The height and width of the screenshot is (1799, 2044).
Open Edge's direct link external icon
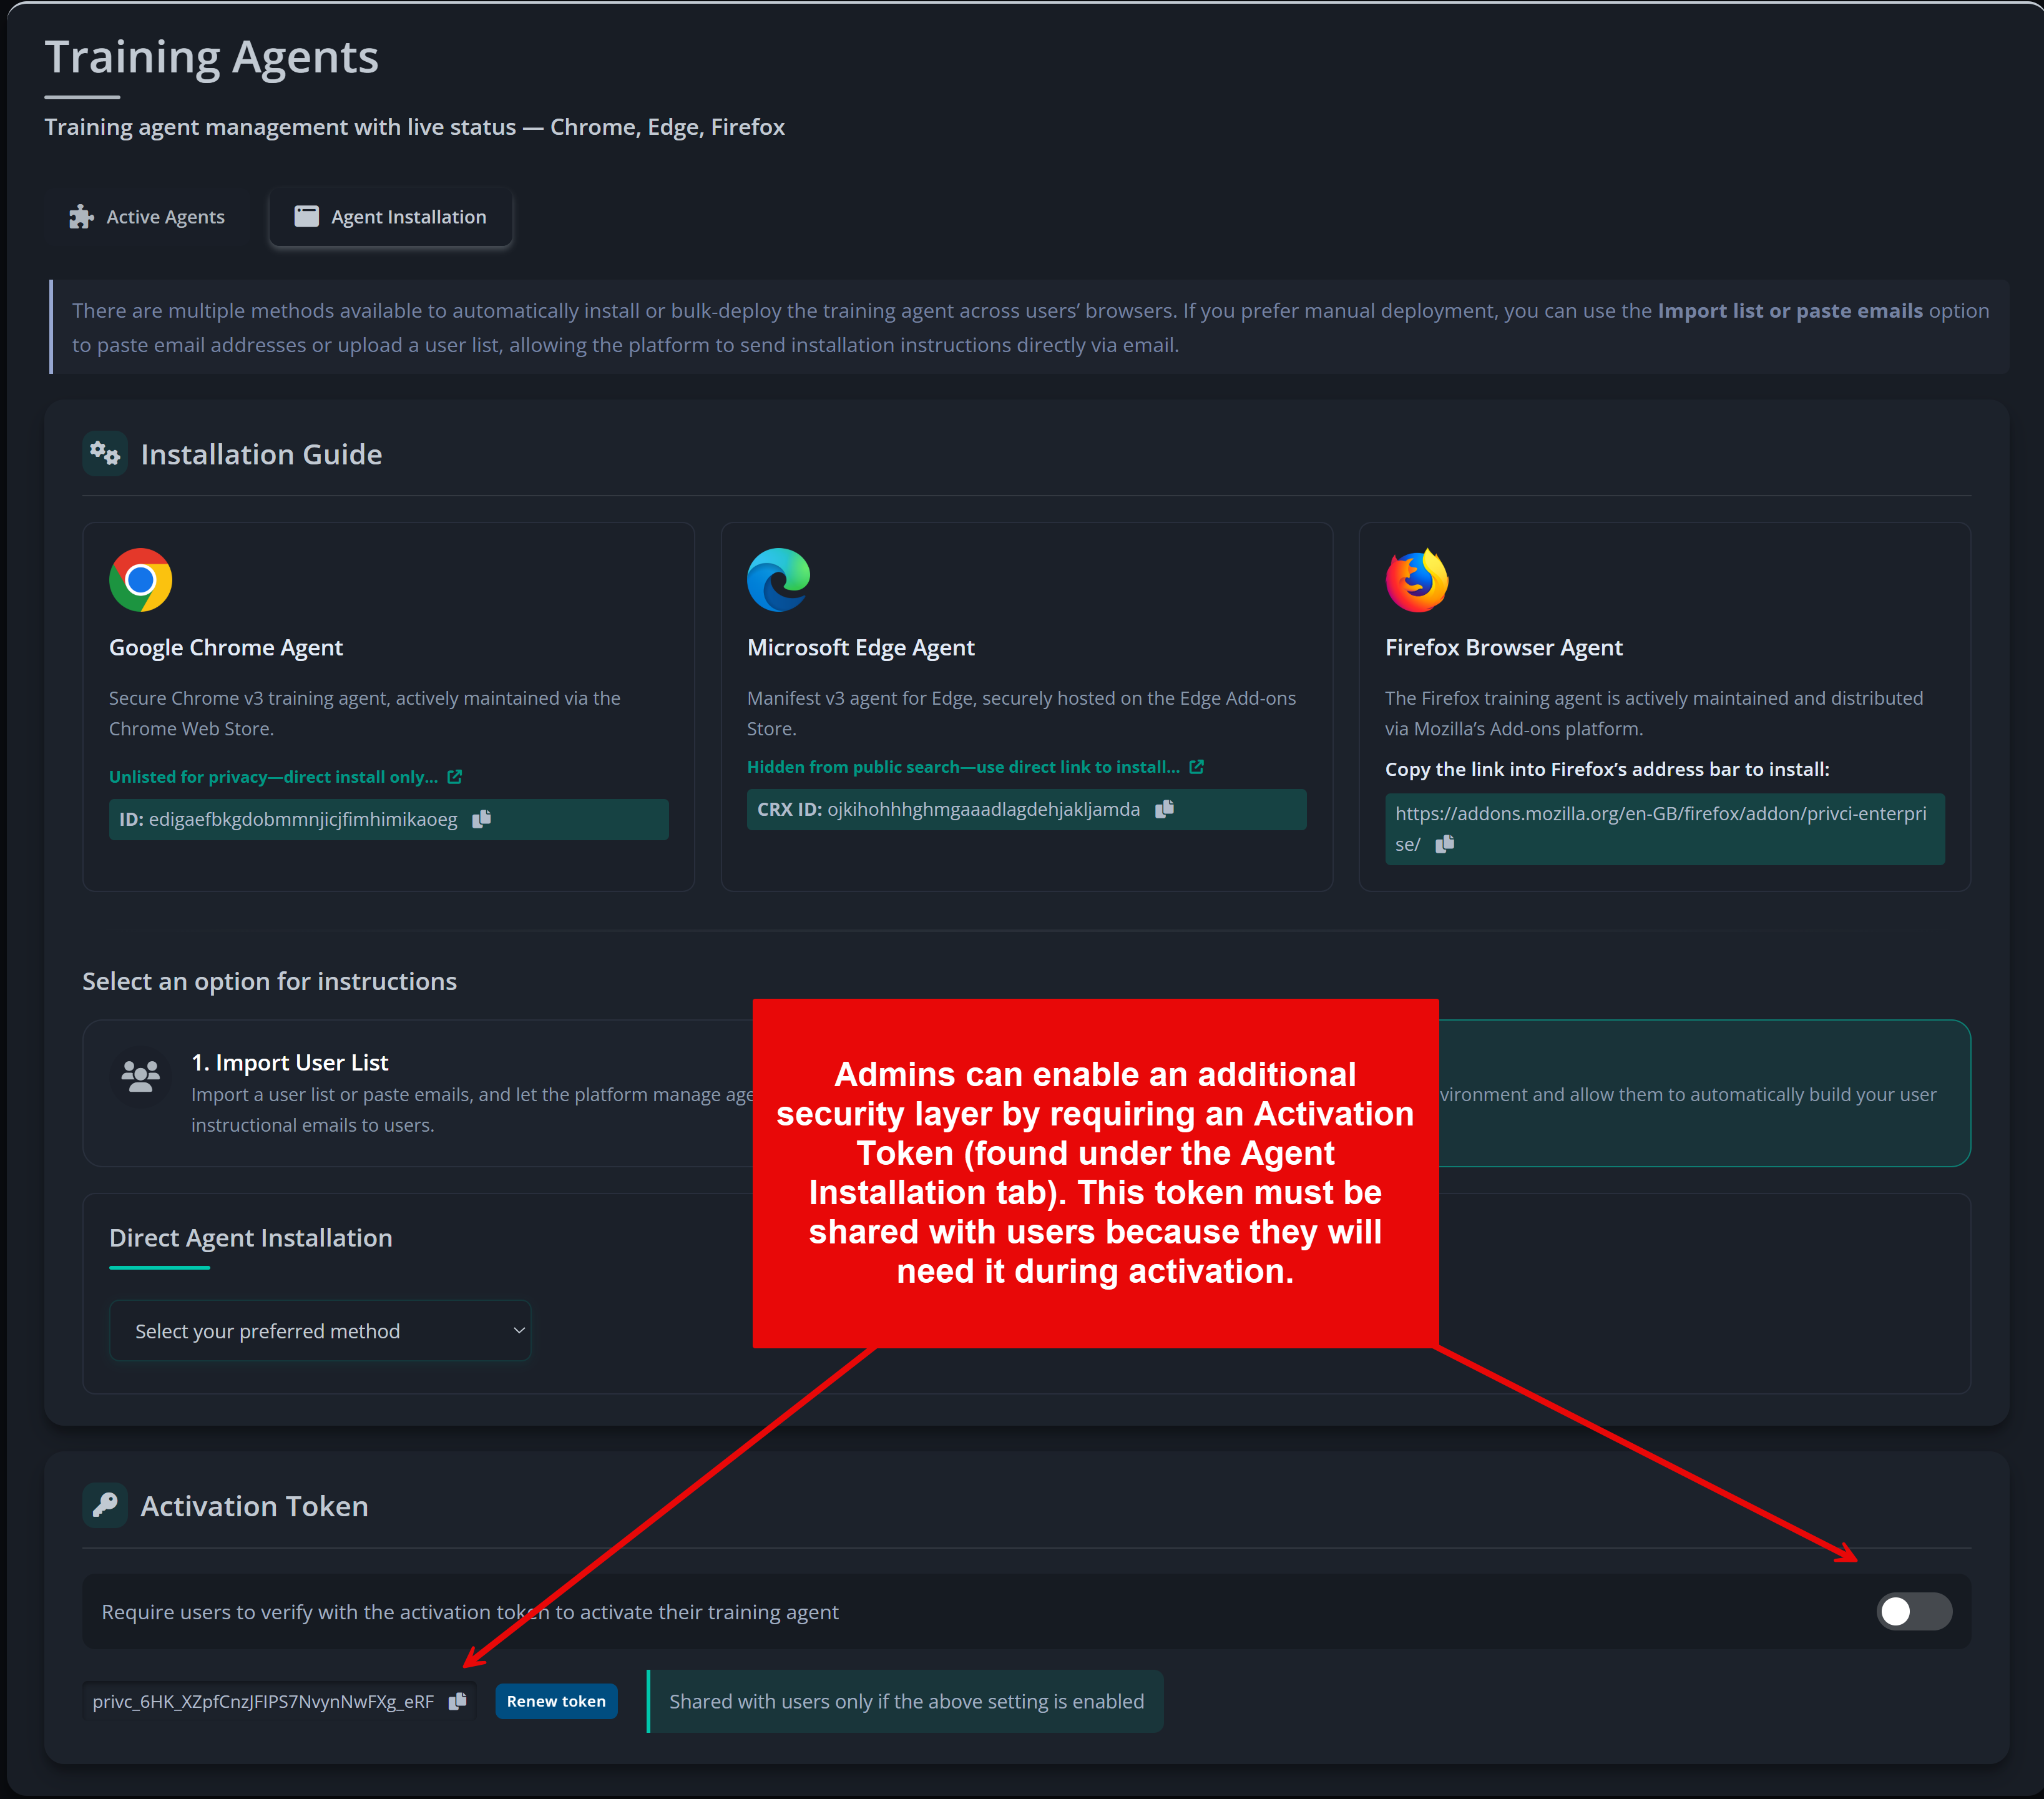point(1196,767)
